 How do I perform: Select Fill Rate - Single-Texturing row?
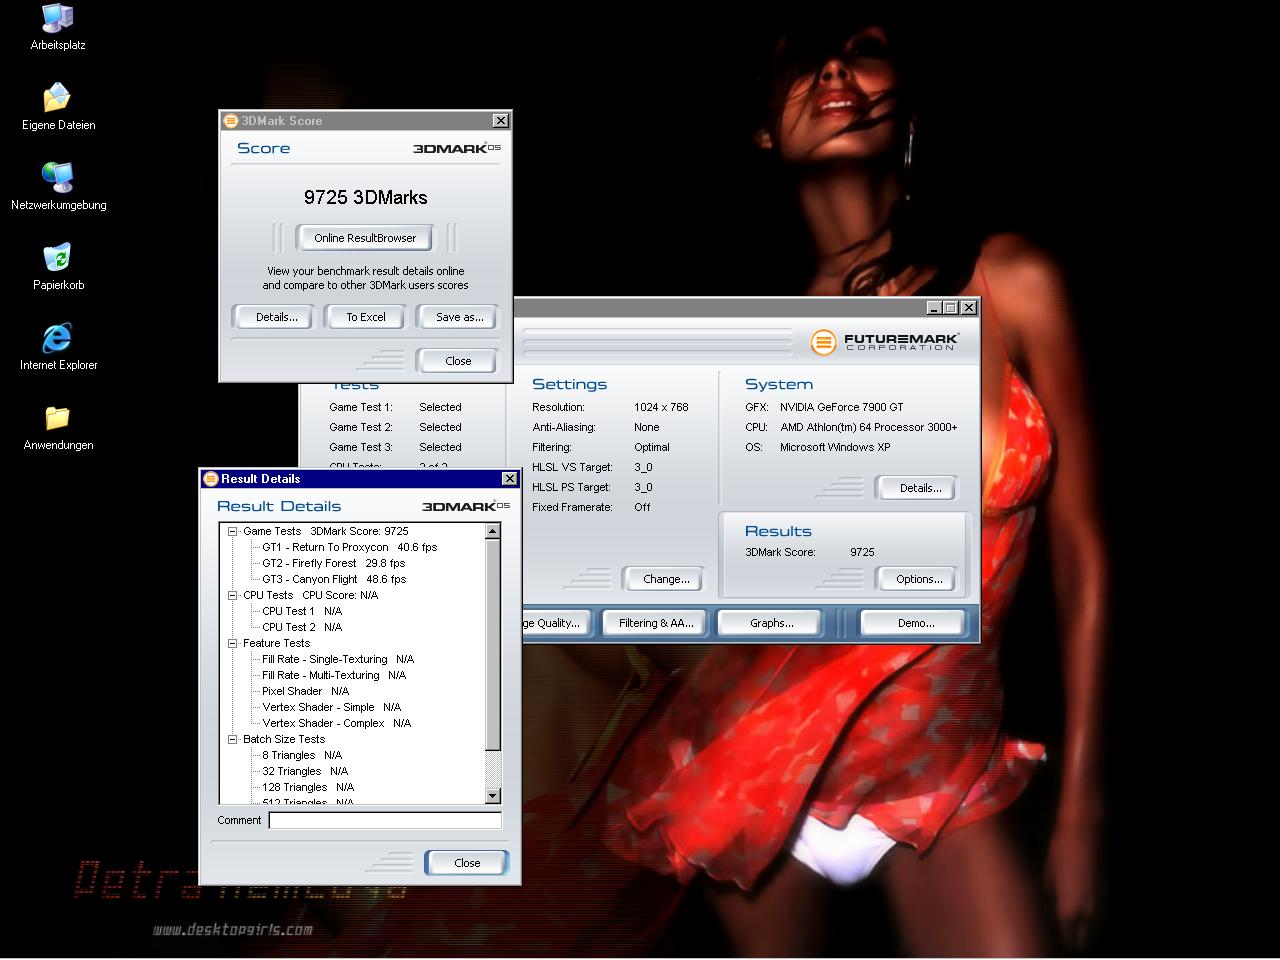[338, 660]
